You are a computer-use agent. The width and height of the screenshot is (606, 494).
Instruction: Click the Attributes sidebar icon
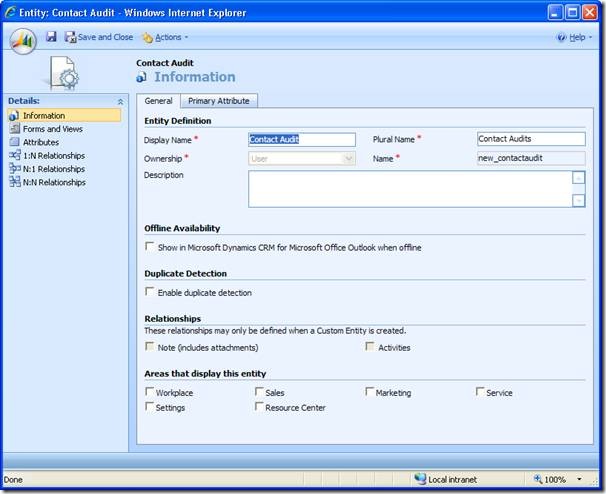pos(14,142)
